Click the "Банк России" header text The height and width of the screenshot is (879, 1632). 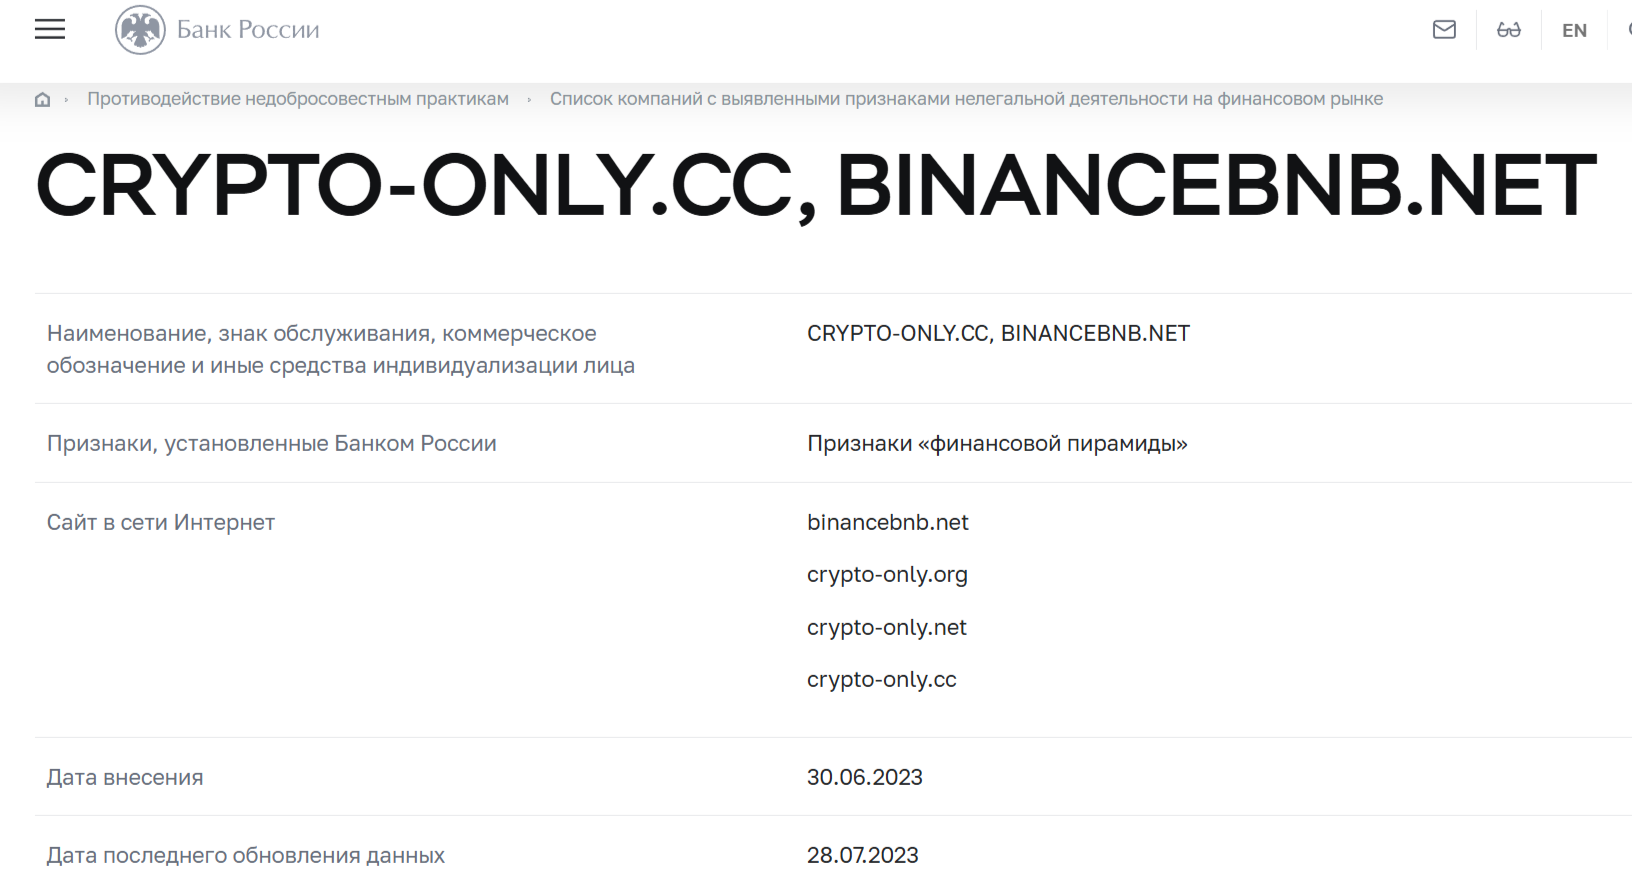click(x=248, y=30)
